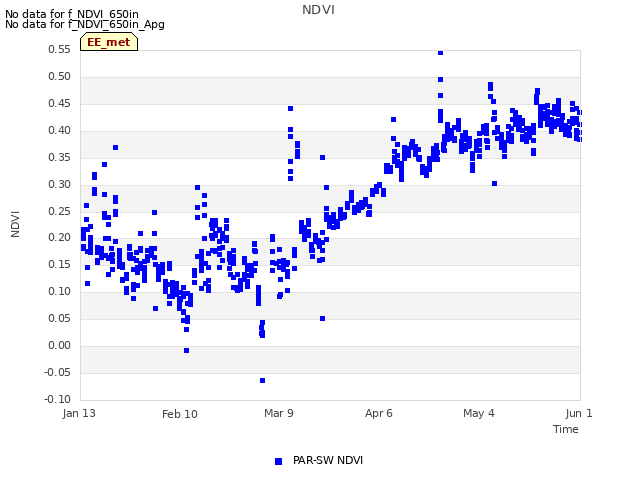Click the -0.05 y-axis tick label

click(x=58, y=372)
